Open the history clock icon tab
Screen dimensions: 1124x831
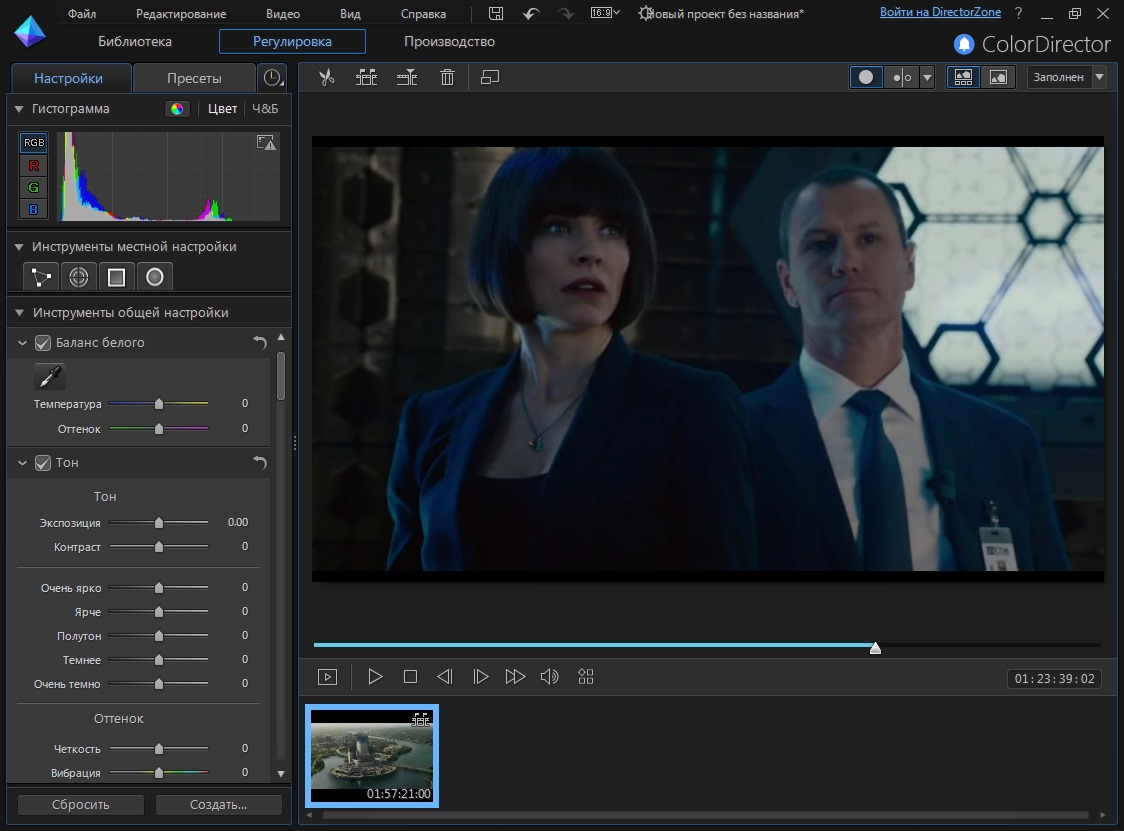coord(272,78)
